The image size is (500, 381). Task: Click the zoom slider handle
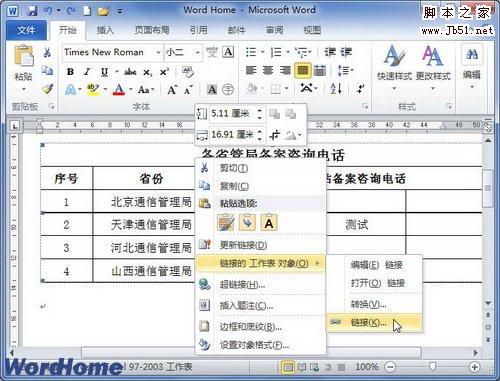tap(432, 367)
